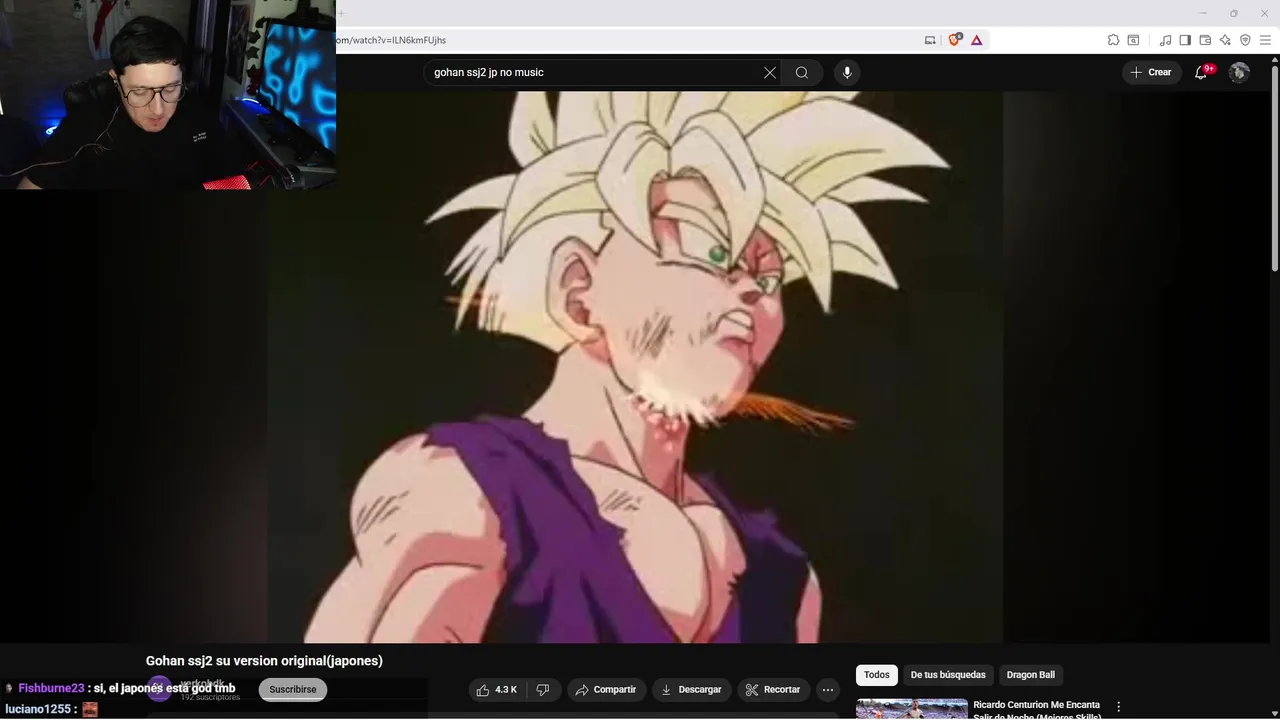The image size is (1280, 720).
Task: Open Brave Shields lion icon
Action: click(x=954, y=40)
